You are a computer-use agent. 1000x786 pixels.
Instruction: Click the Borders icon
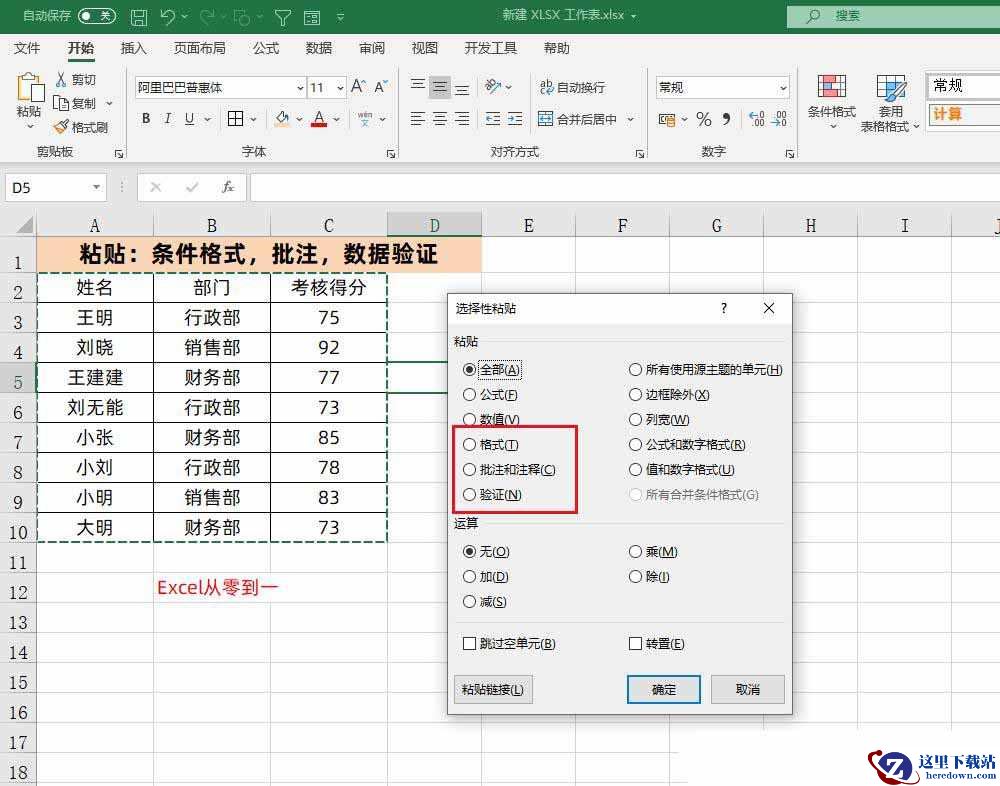(235, 119)
